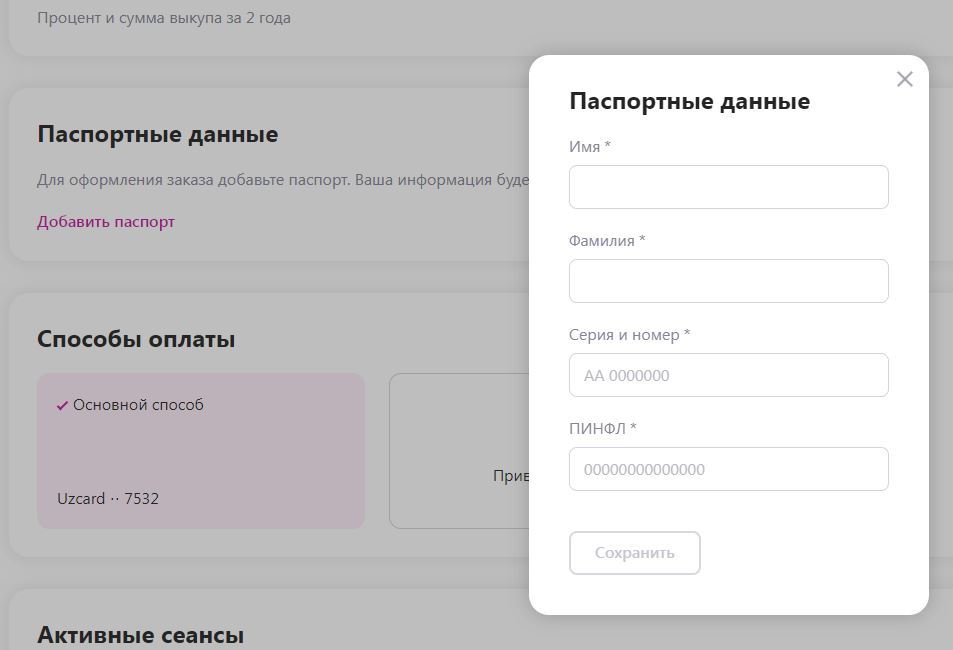Click the Имя input field

pos(728,187)
